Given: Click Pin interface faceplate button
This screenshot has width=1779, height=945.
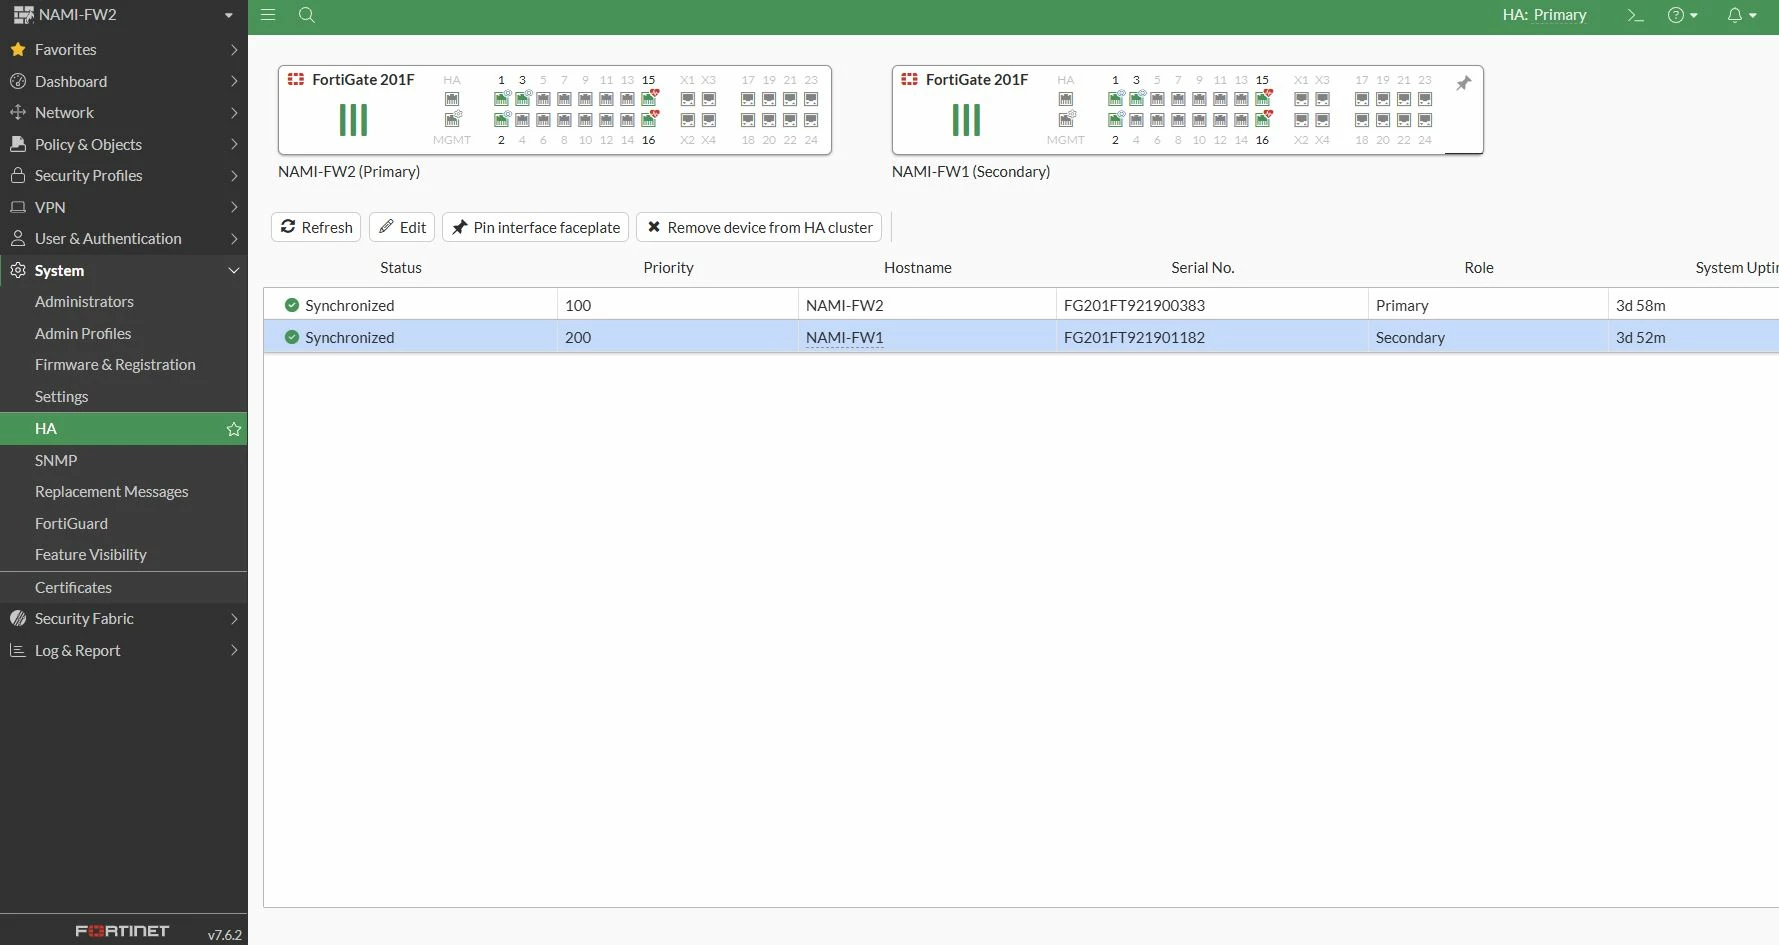Looking at the screenshot, I should [x=535, y=227].
